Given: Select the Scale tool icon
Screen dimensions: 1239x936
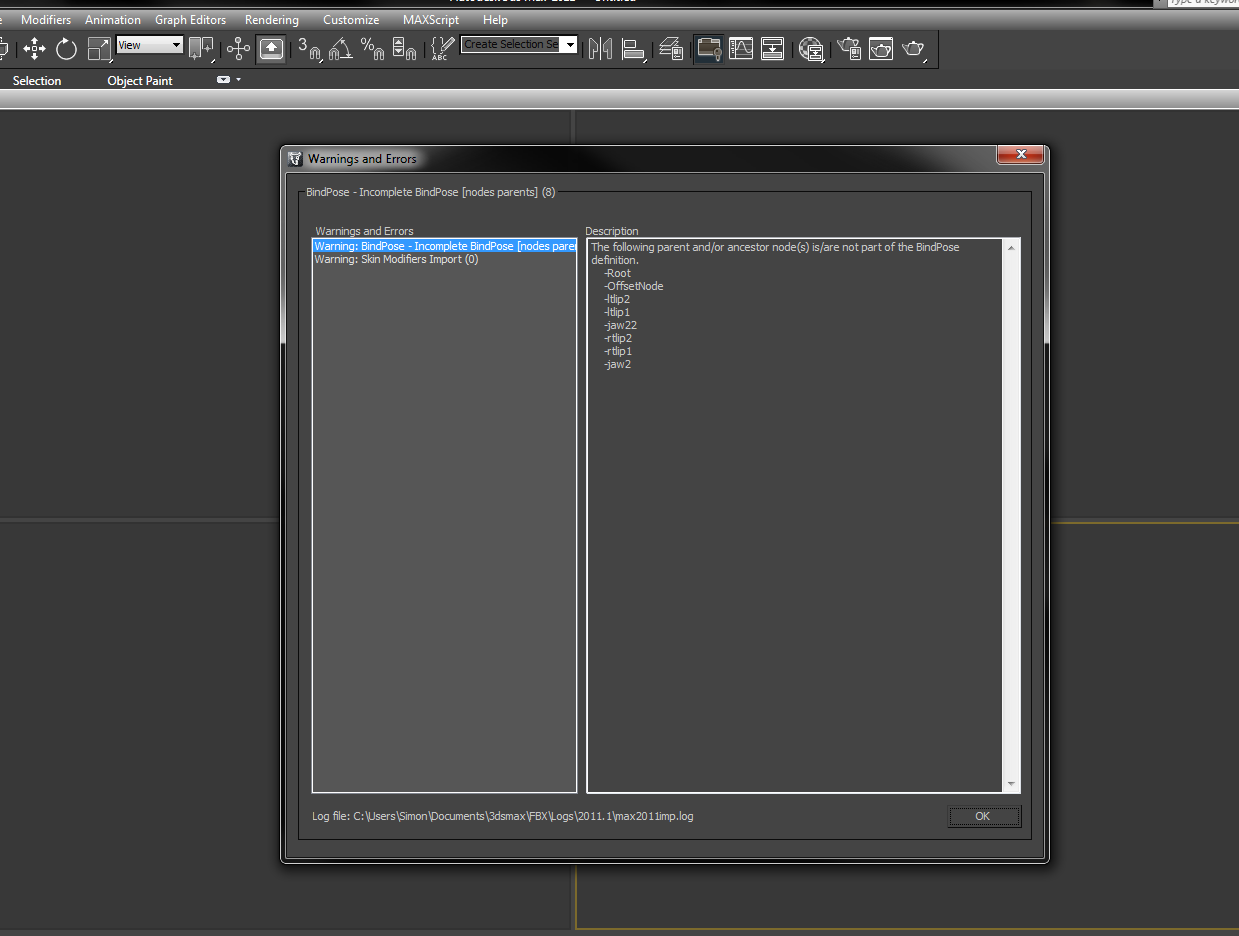Looking at the screenshot, I should tap(100, 48).
